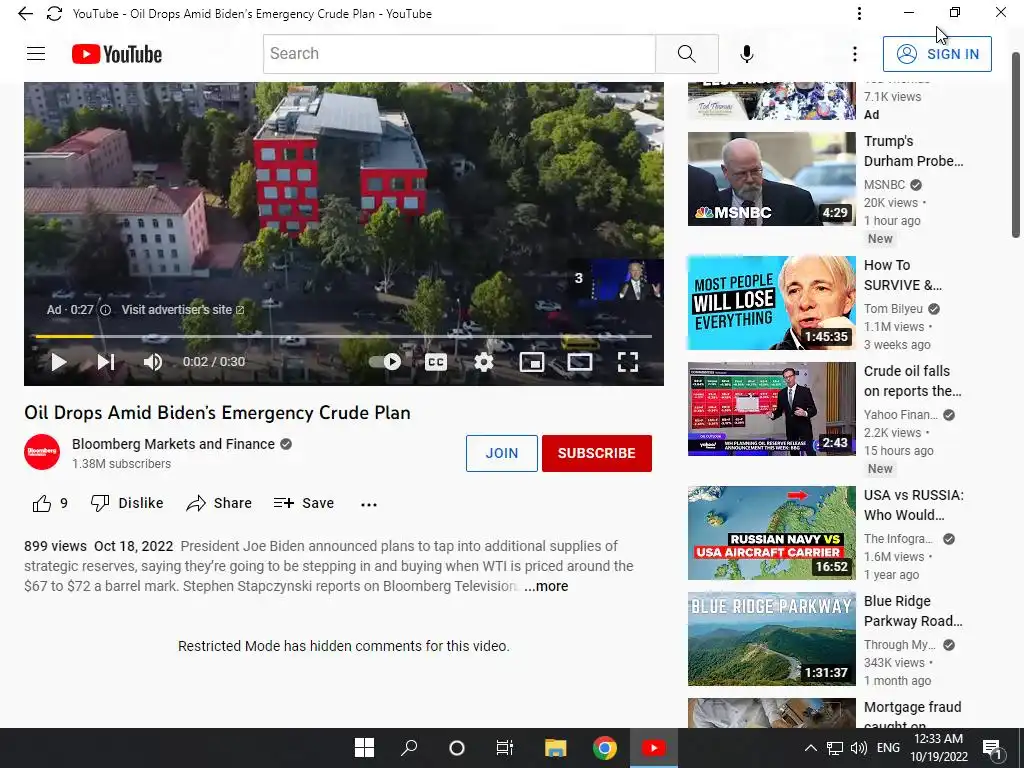Open the YouTube hamburger guide menu
Viewport: 1024px width, 768px height.
(36, 54)
